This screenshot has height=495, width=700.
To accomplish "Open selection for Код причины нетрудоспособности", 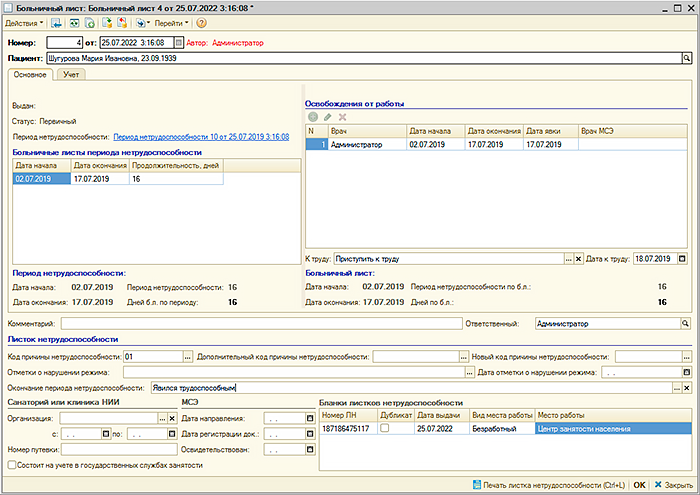I will point(187,356).
